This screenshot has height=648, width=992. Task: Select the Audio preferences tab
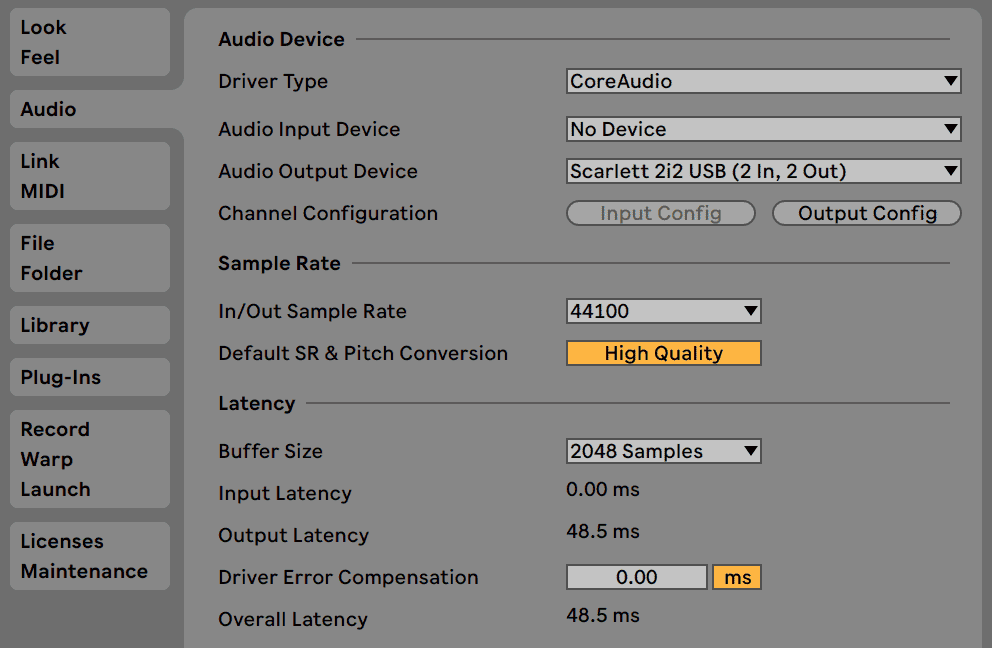click(x=90, y=109)
